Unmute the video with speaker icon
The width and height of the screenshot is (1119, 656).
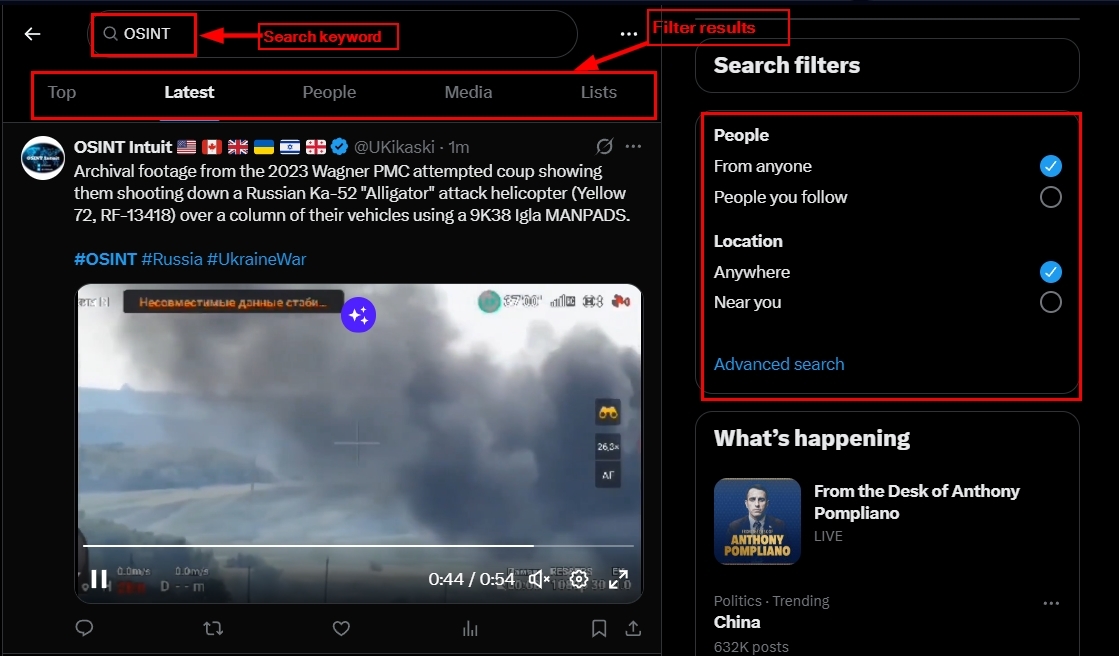pyautogui.click(x=540, y=579)
